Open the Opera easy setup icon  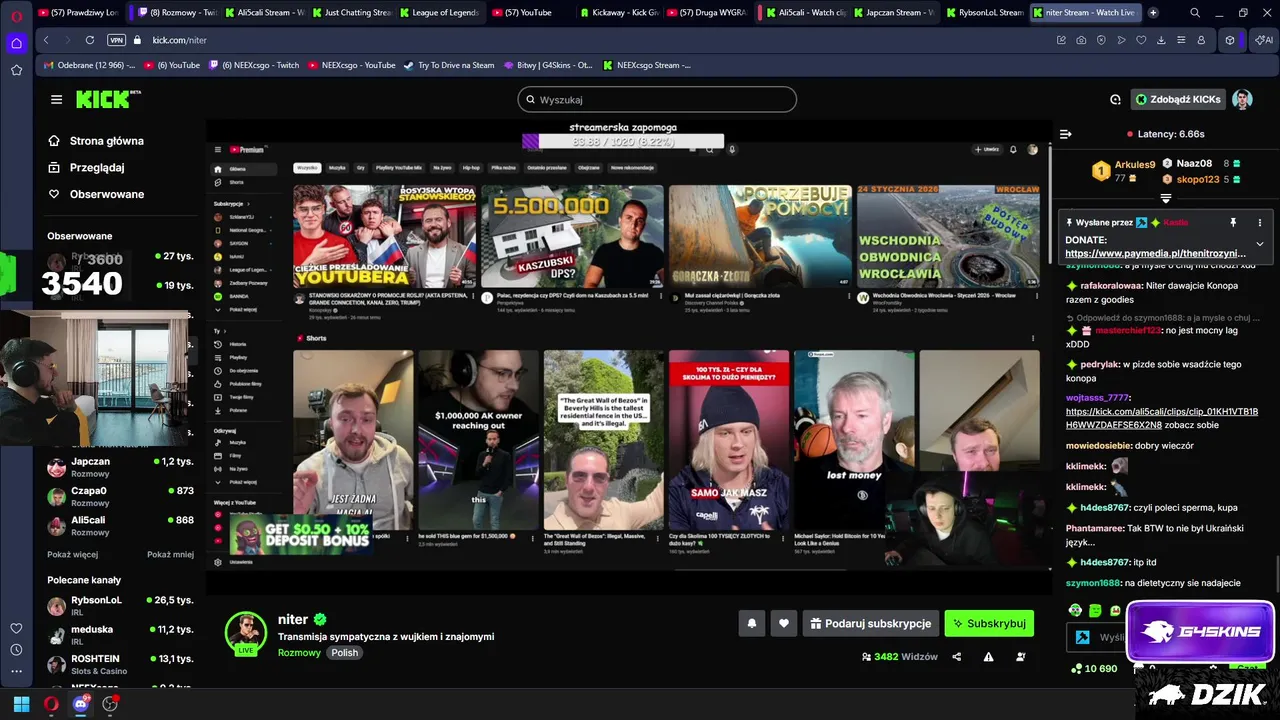1181,40
